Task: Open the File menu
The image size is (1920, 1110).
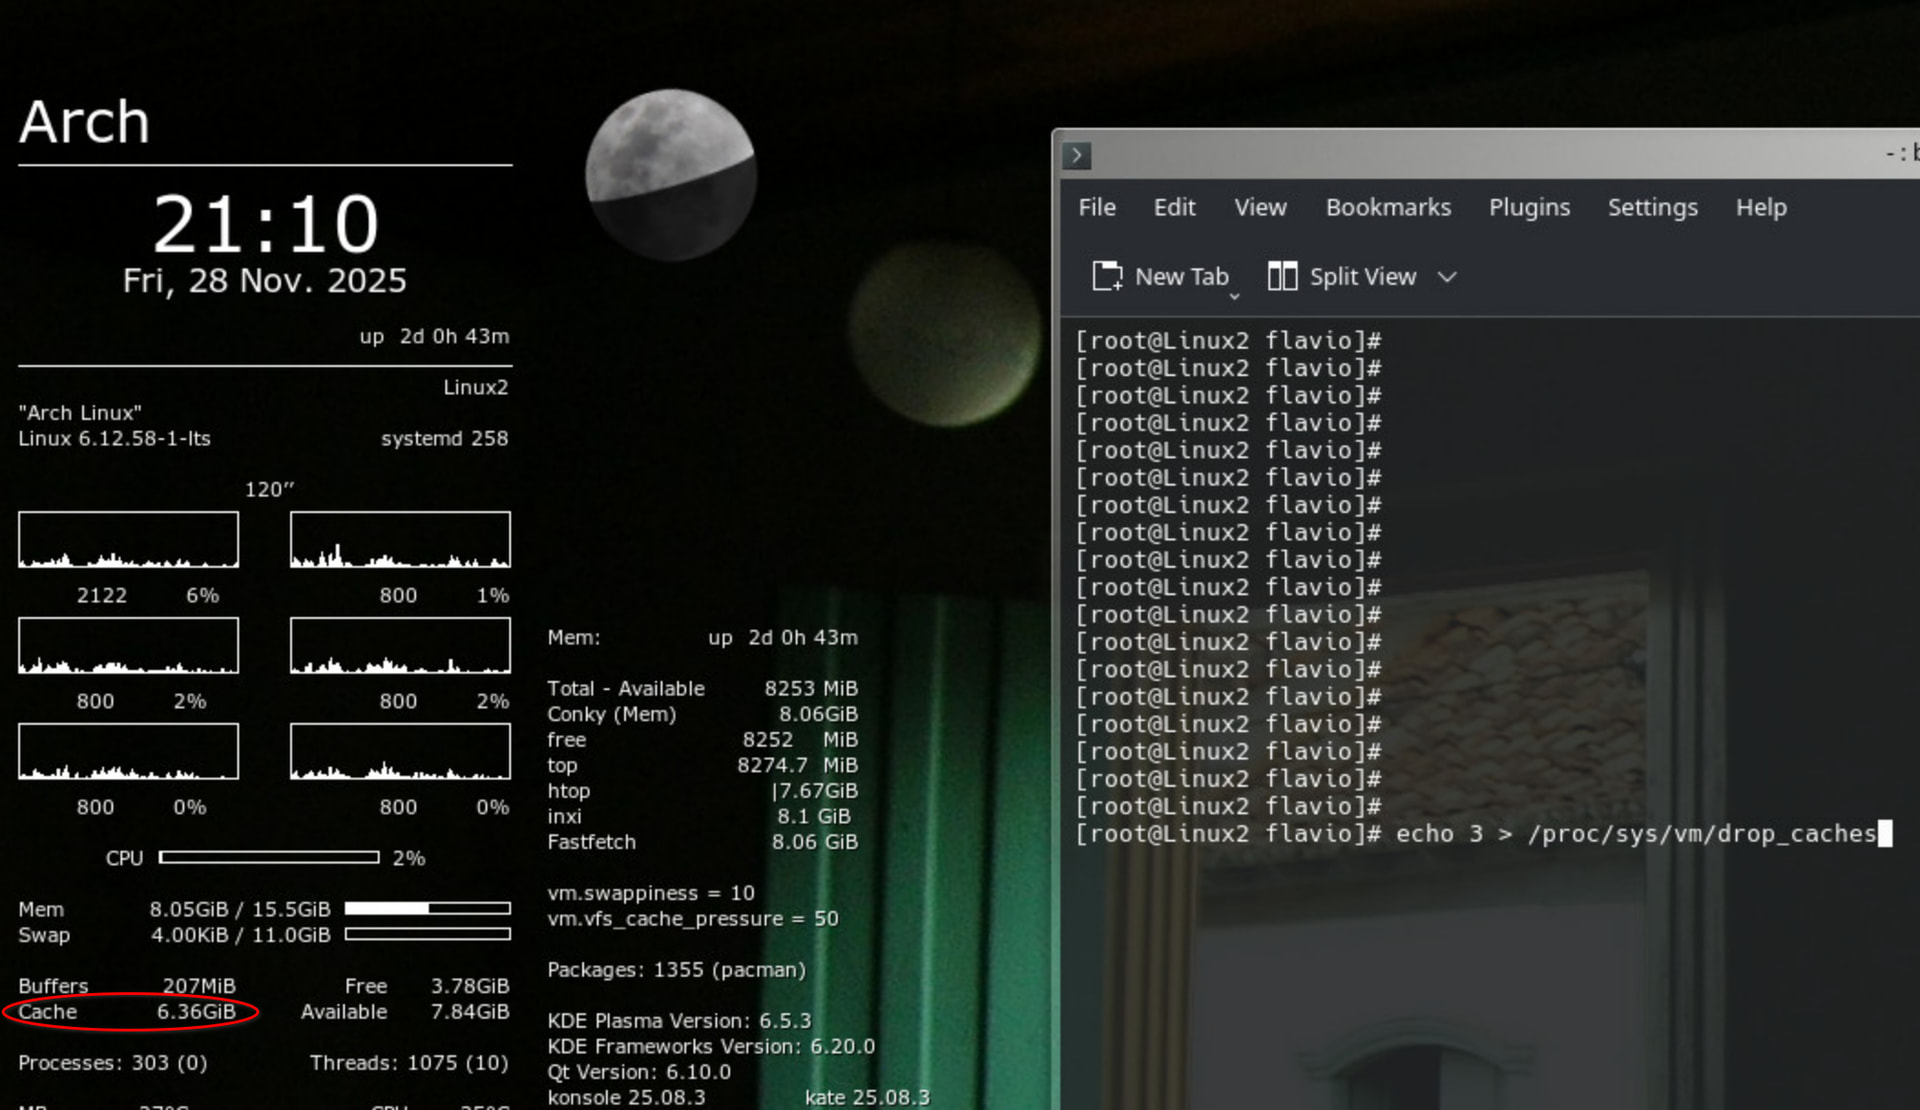Action: click(1096, 207)
